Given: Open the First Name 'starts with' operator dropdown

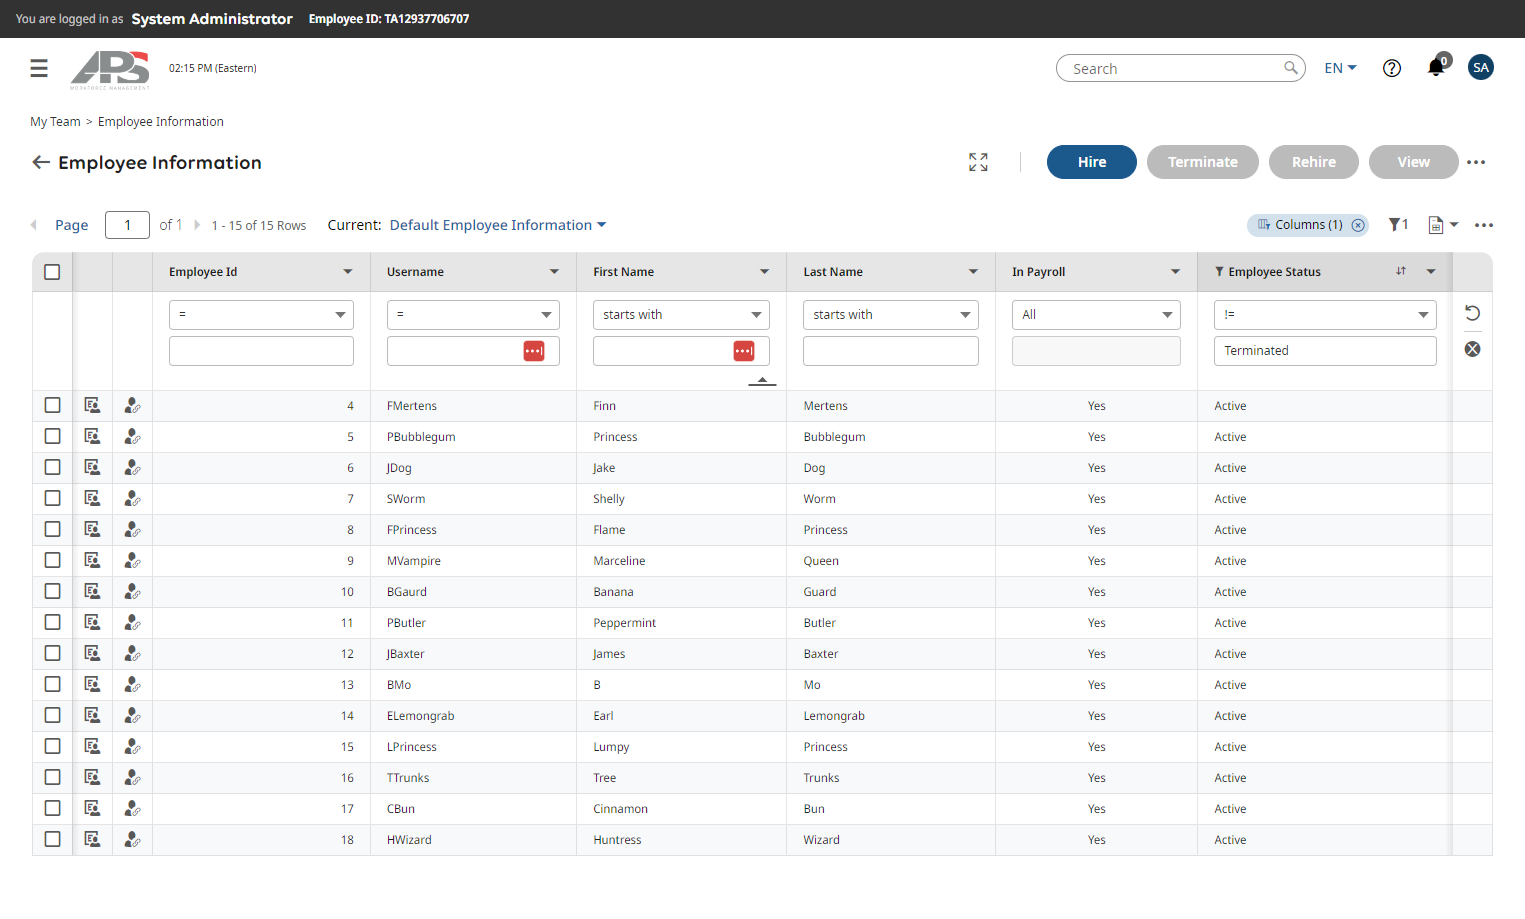Looking at the screenshot, I should (x=681, y=315).
